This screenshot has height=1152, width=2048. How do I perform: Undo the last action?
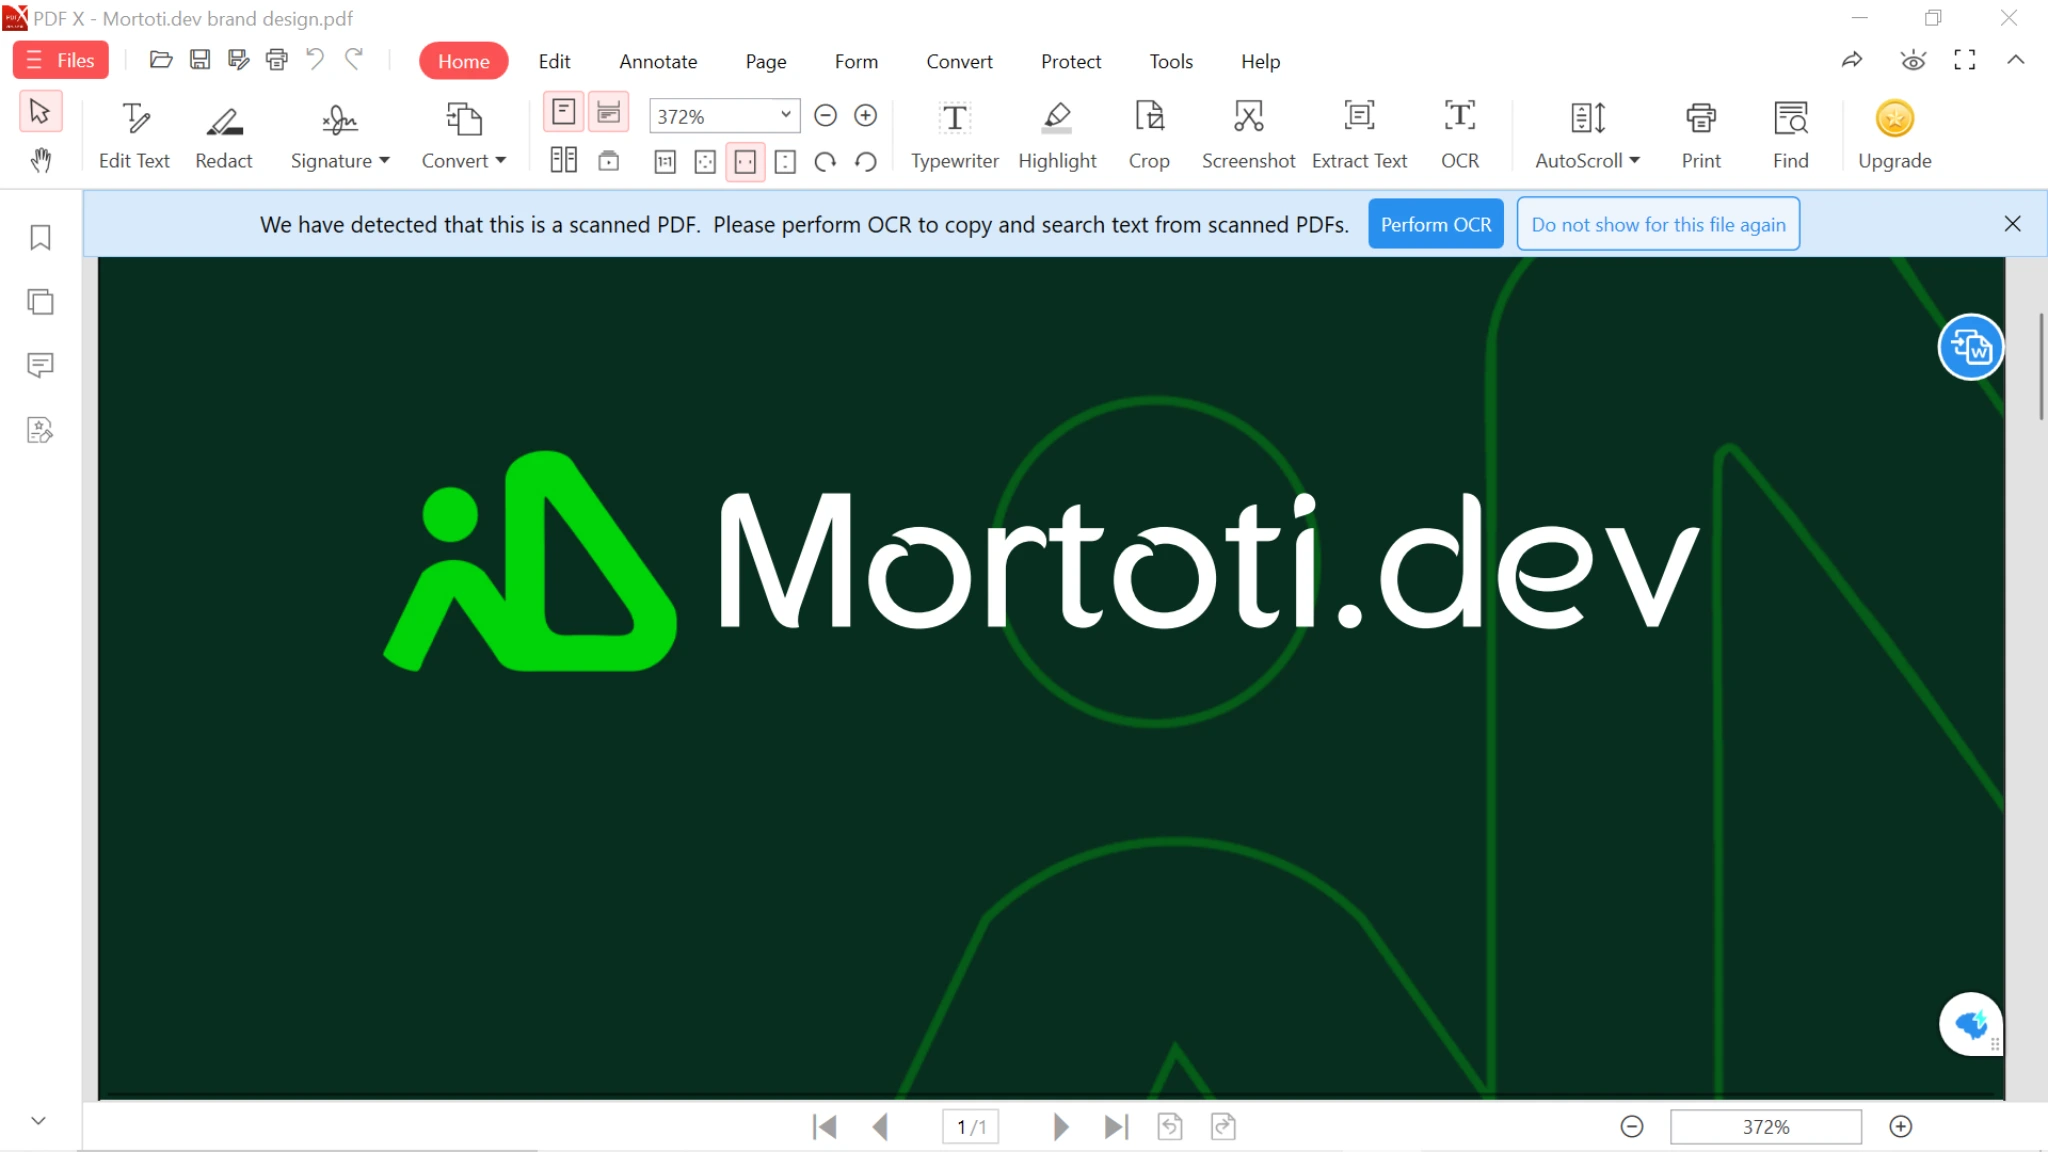[x=315, y=60]
